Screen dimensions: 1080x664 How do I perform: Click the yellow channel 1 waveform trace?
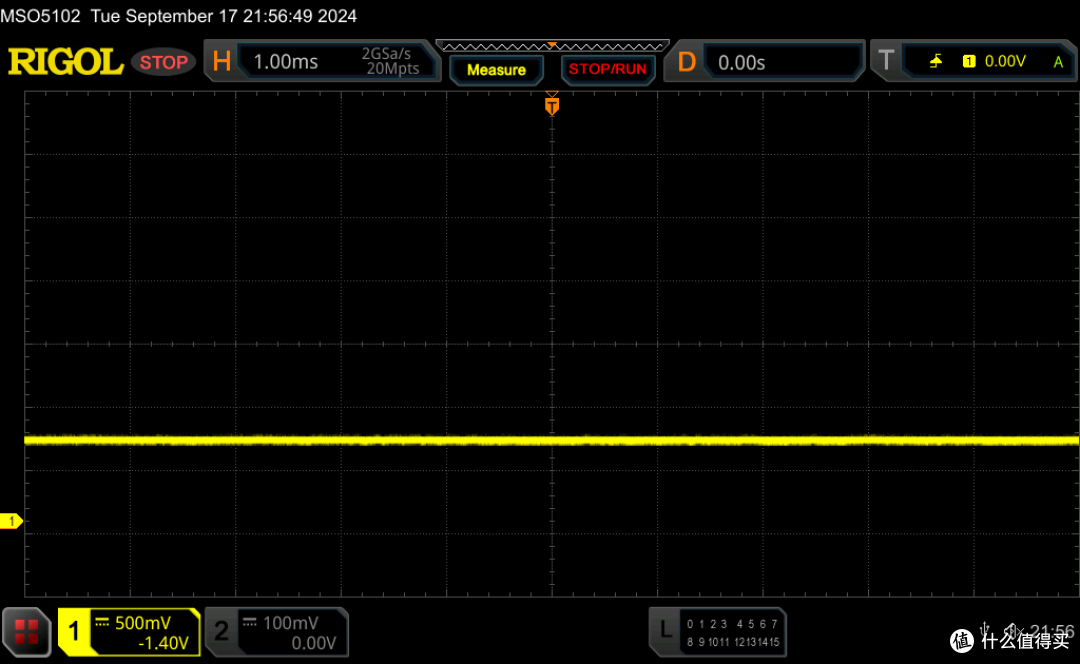552,440
